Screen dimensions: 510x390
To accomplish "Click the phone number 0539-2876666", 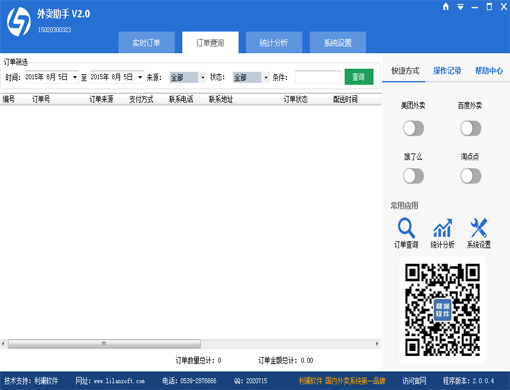I will coord(198,381).
